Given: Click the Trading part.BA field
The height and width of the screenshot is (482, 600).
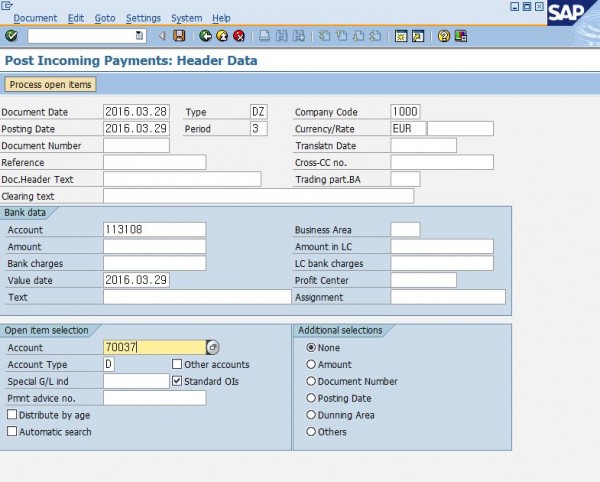Looking at the screenshot, I should (405, 179).
